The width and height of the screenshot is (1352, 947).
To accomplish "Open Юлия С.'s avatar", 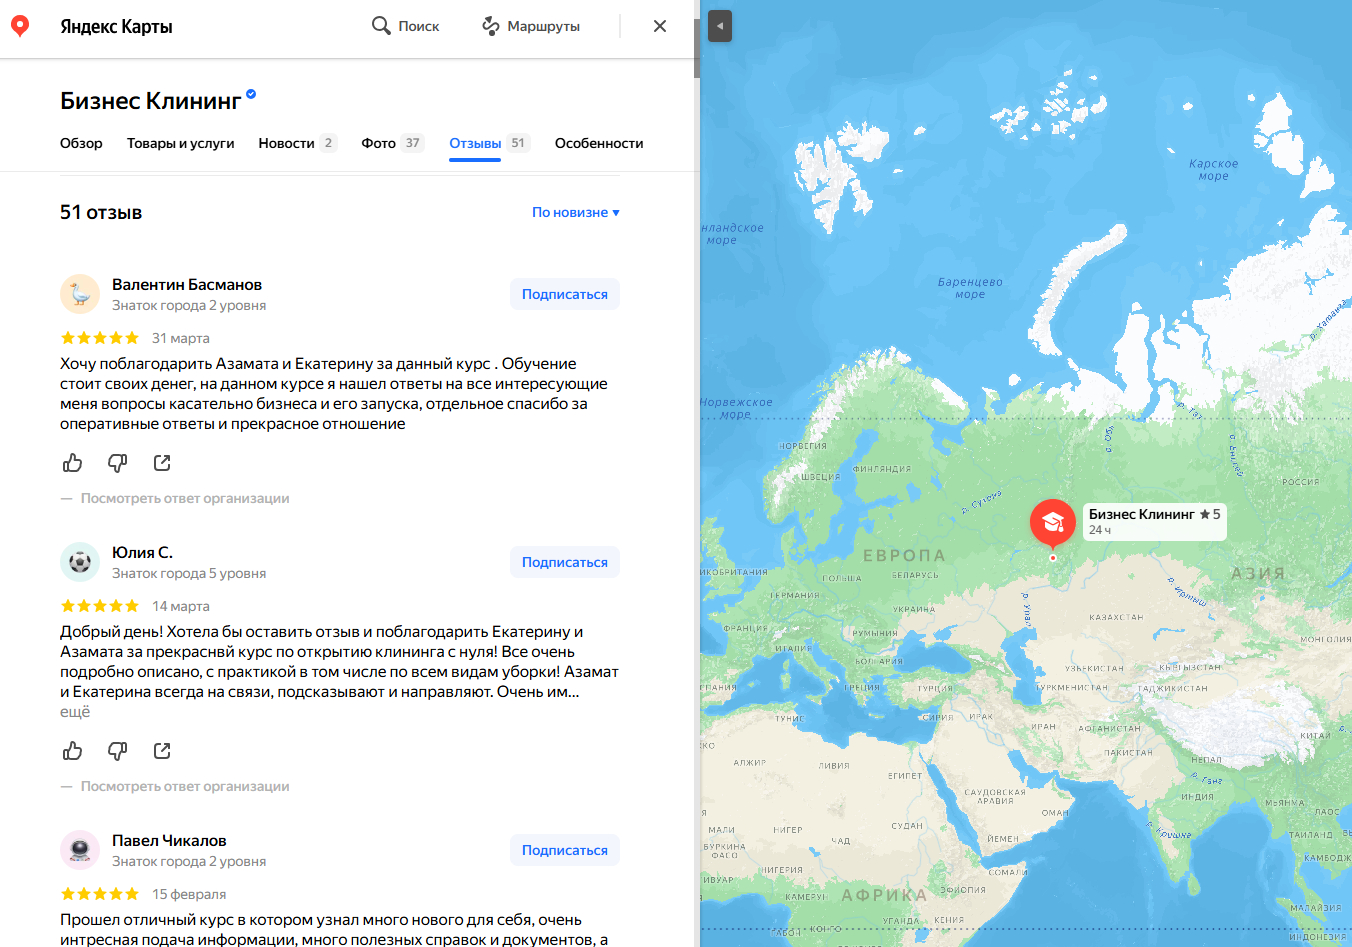I will [80, 562].
